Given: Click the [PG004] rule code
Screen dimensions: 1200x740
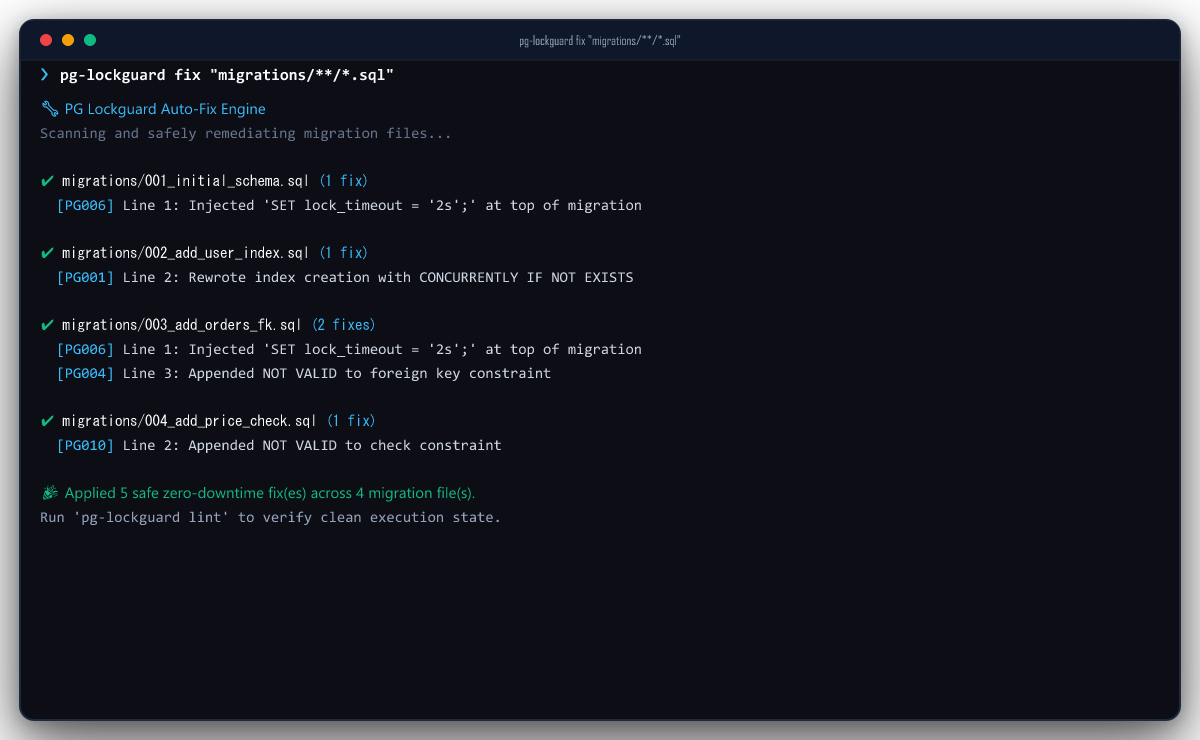Looking at the screenshot, I should pyautogui.click(x=85, y=373).
